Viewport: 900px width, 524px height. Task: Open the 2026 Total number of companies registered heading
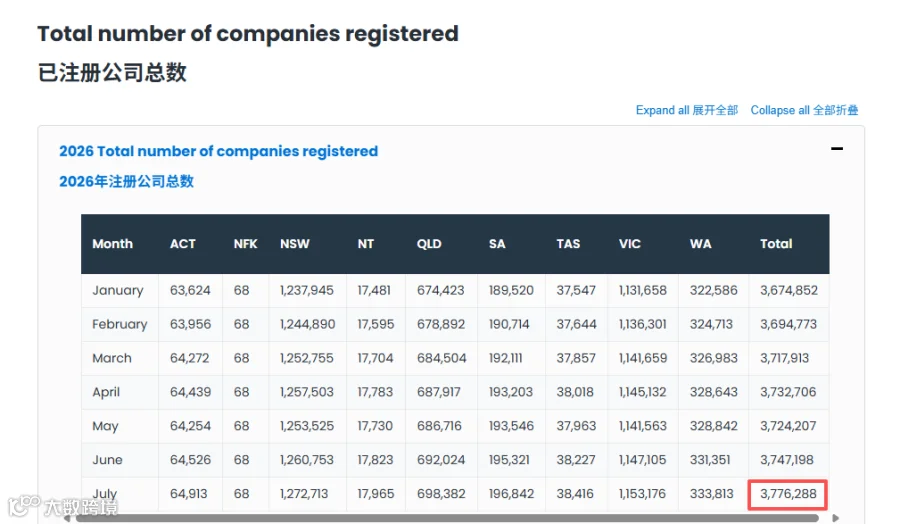click(219, 151)
